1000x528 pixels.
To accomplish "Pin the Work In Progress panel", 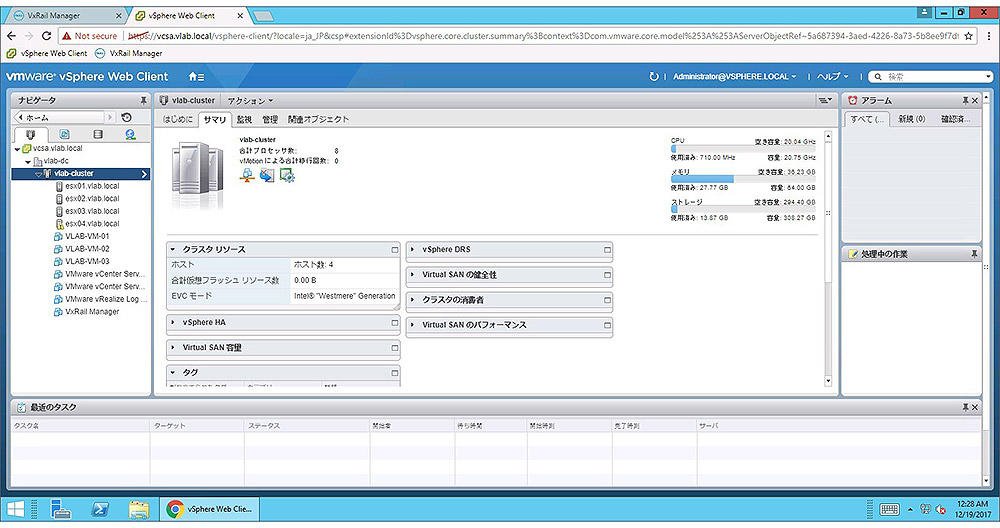I will tap(974, 254).
